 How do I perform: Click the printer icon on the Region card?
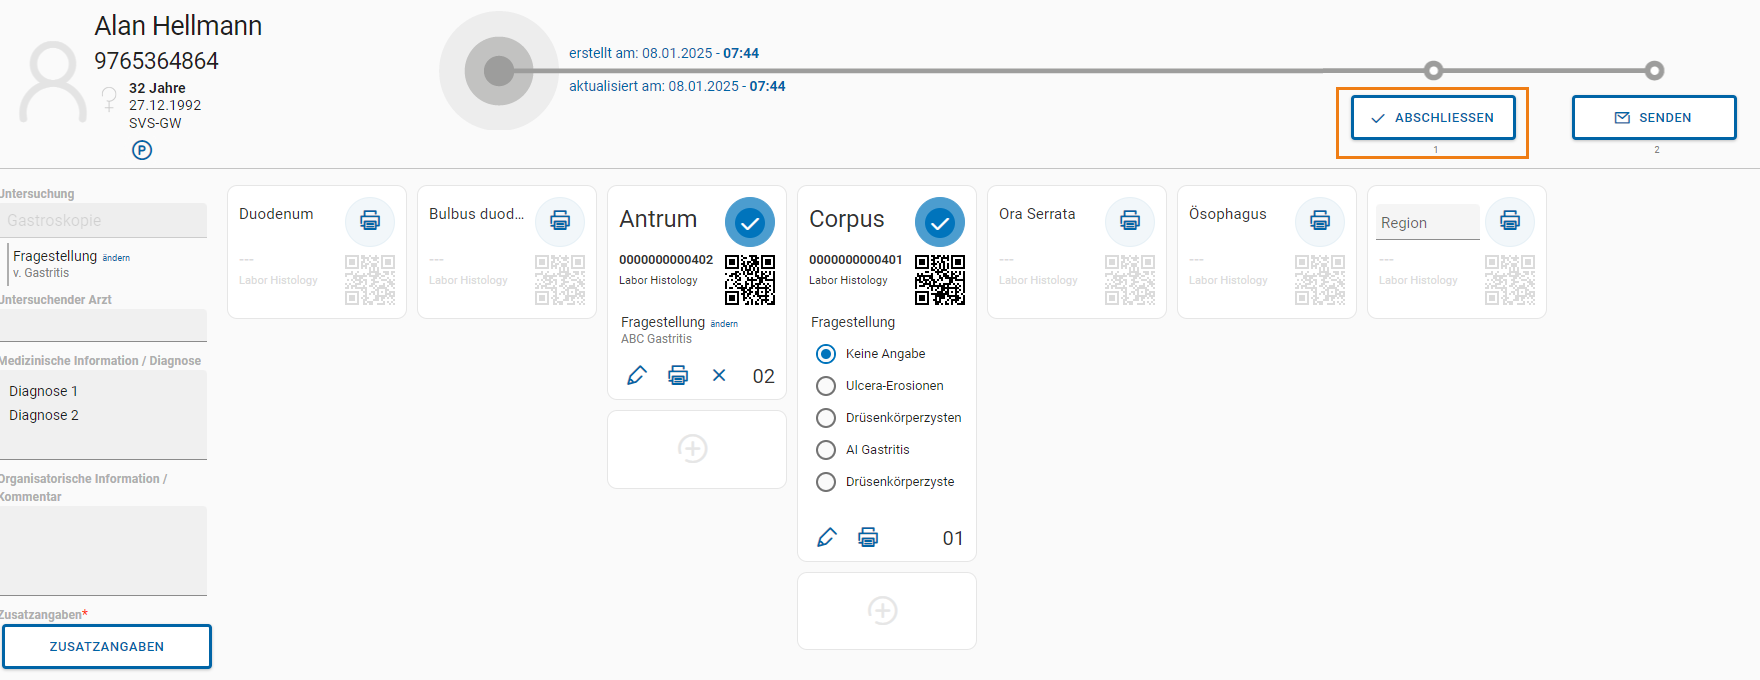tap(1510, 221)
